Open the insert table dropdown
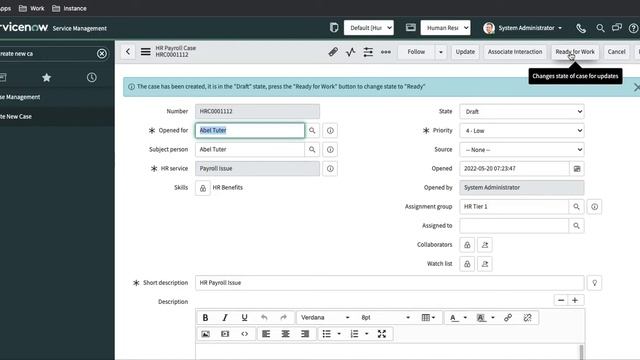The width and height of the screenshot is (640, 360). 428,318
